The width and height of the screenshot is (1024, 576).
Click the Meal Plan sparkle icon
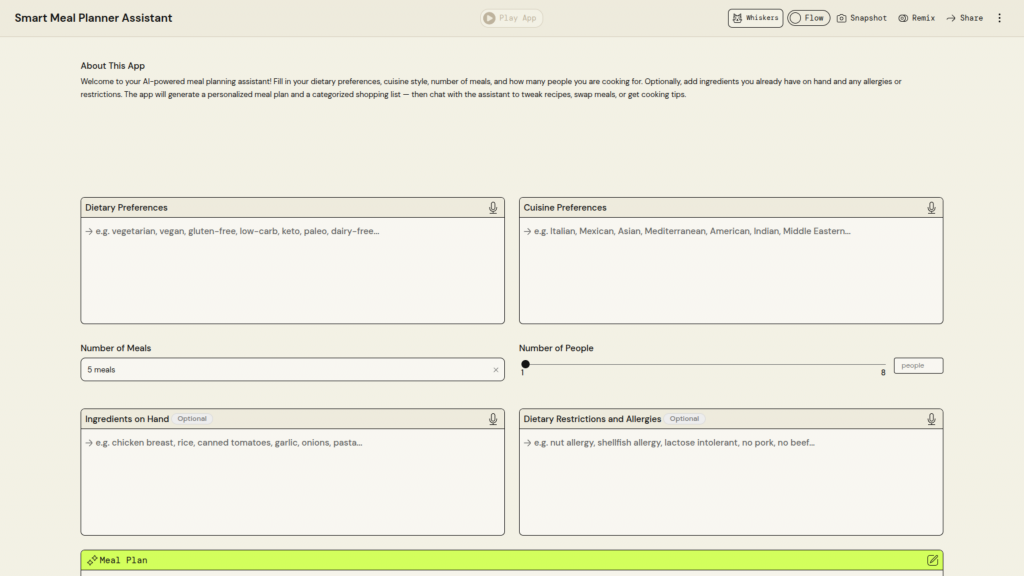pyautogui.click(x=92, y=560)
